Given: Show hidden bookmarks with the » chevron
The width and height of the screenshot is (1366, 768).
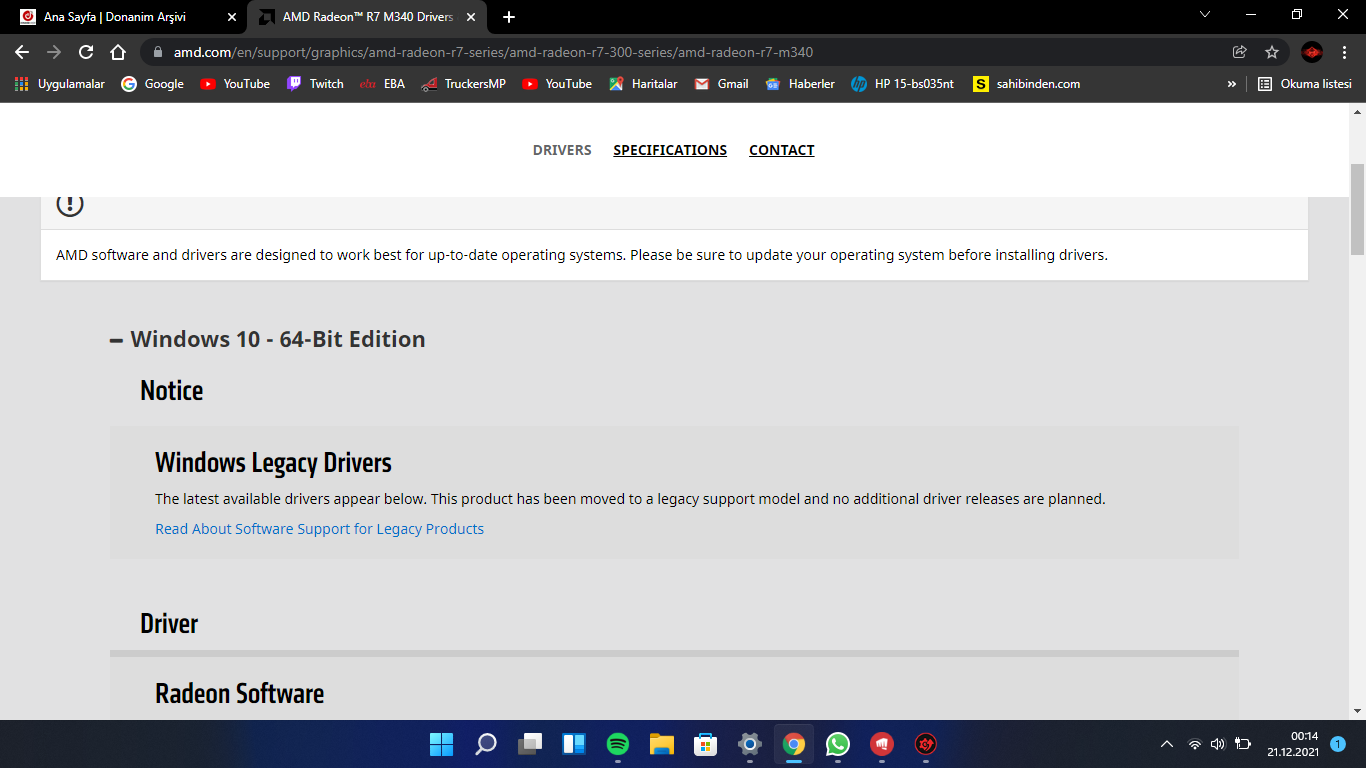Looking at the screenshot, I should pyautogui.click(x=1231, y=84).
